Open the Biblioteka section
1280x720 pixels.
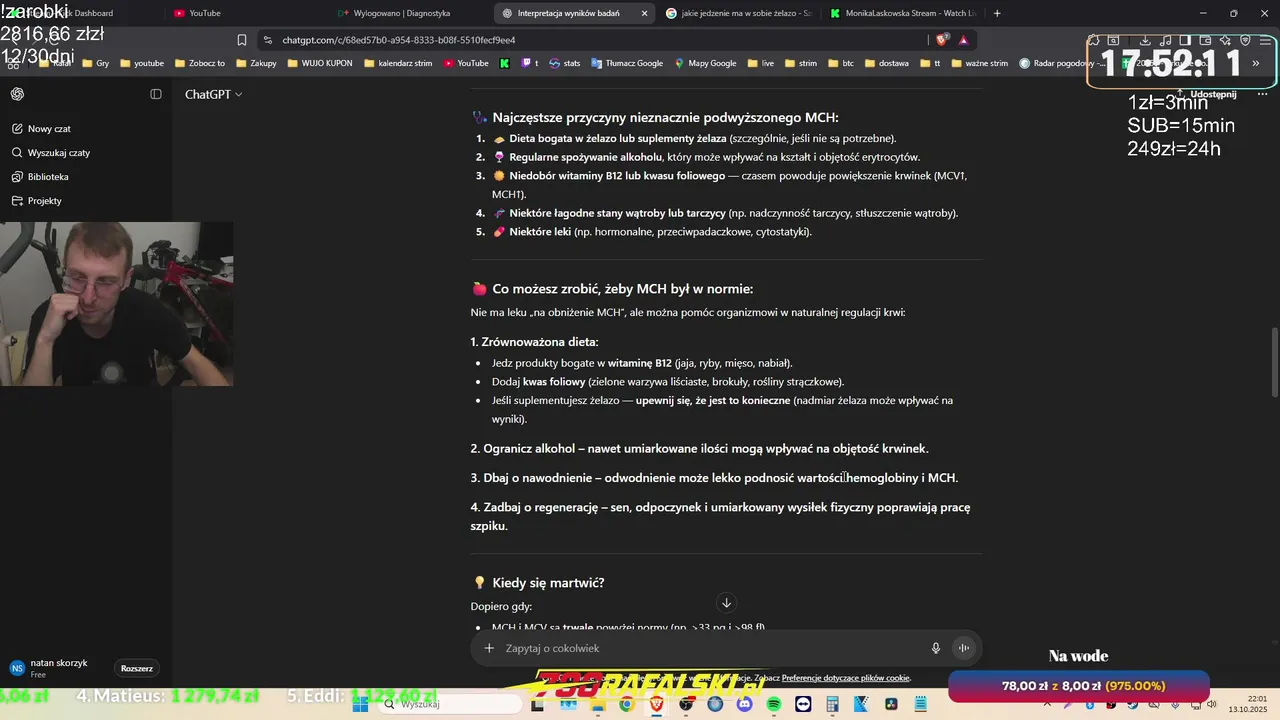tap(48, 177)
